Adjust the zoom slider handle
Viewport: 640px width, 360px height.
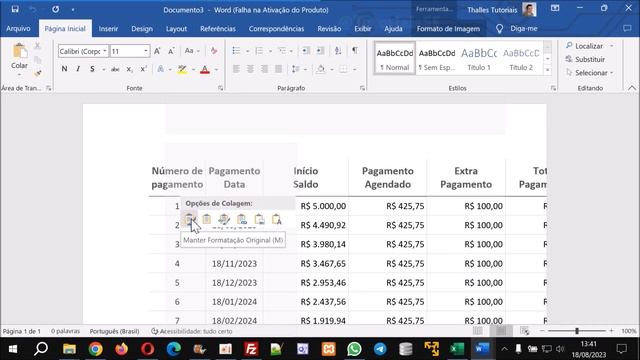point(577,331)
